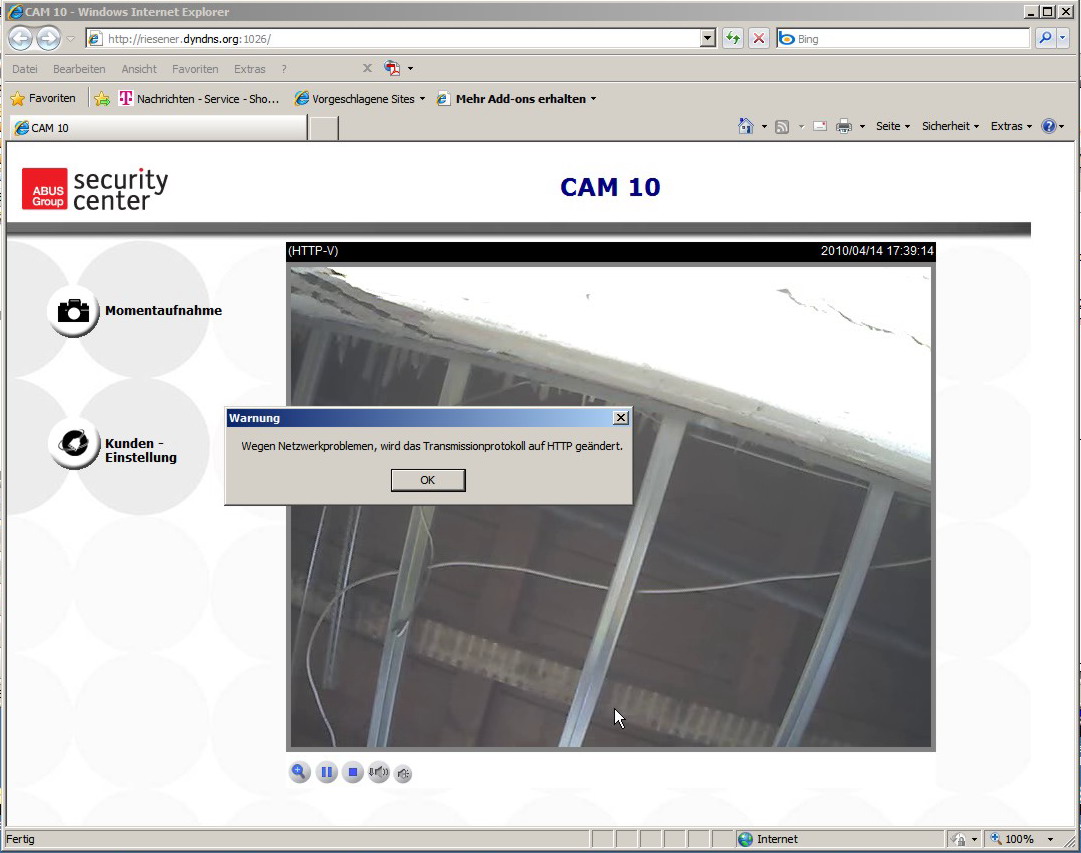1081x853 pixels.
Task: Click the print icon
Action: point(844,126)
